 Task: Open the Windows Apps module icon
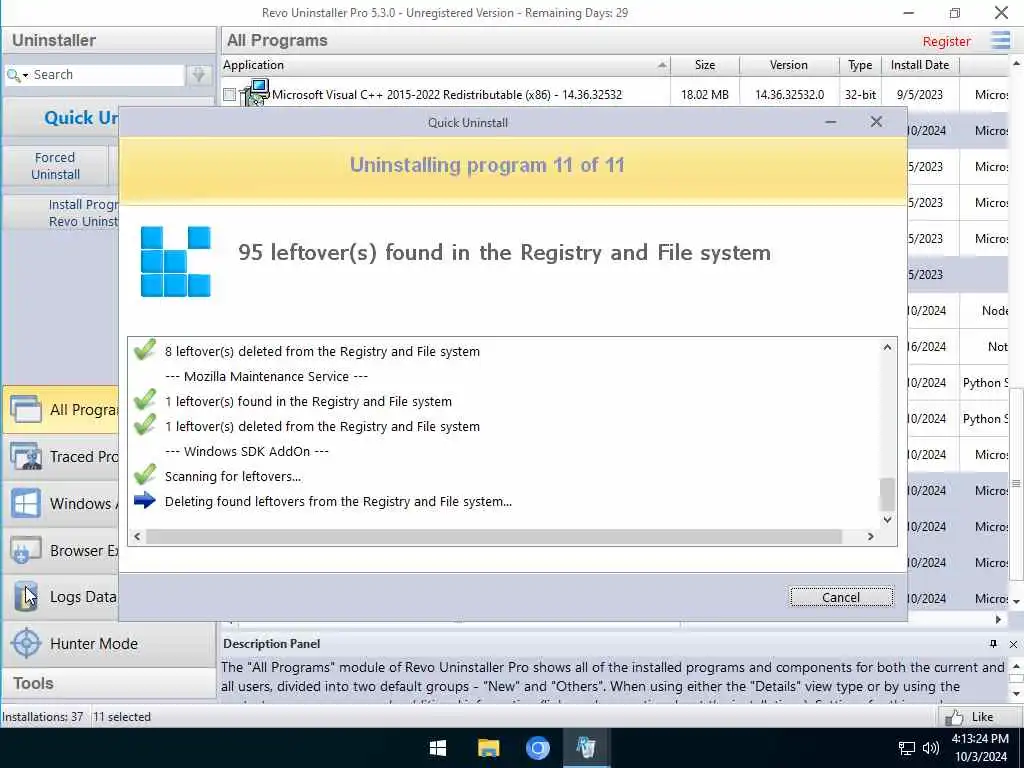25,504
